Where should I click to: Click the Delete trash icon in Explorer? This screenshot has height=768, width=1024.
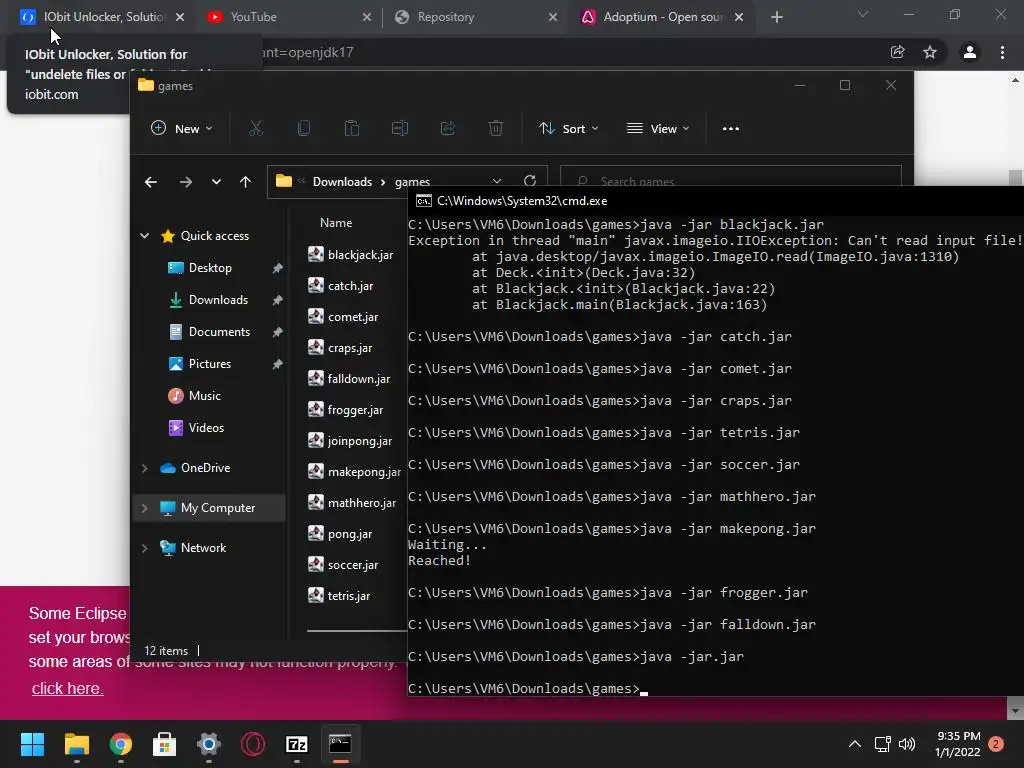(x=496, y=129)
